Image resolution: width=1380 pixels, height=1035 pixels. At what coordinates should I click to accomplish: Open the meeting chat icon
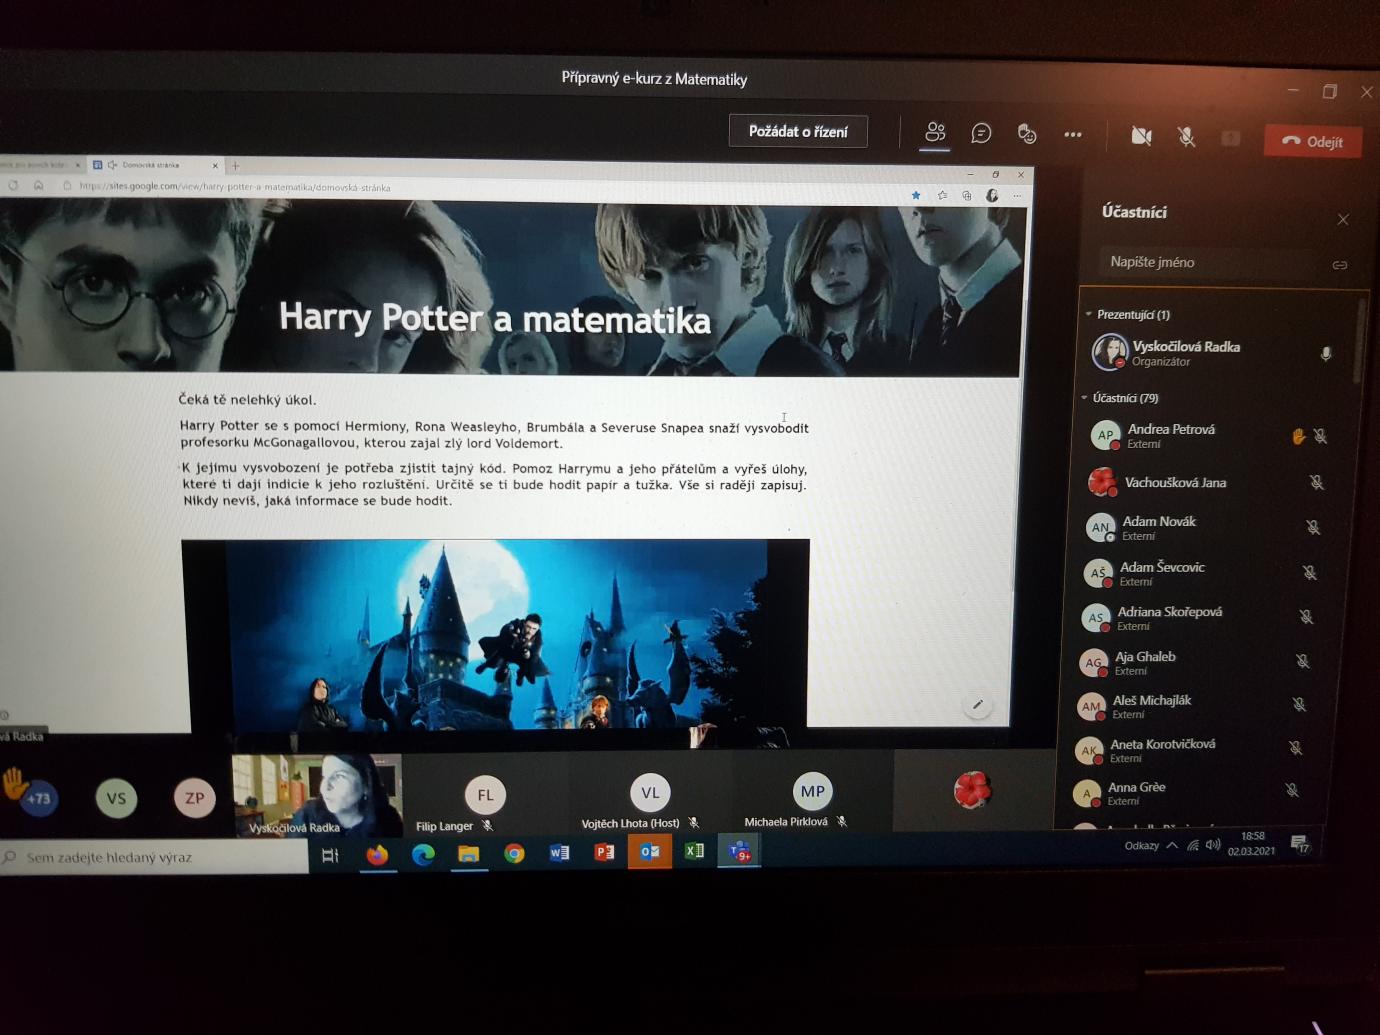tap(981, 133)
